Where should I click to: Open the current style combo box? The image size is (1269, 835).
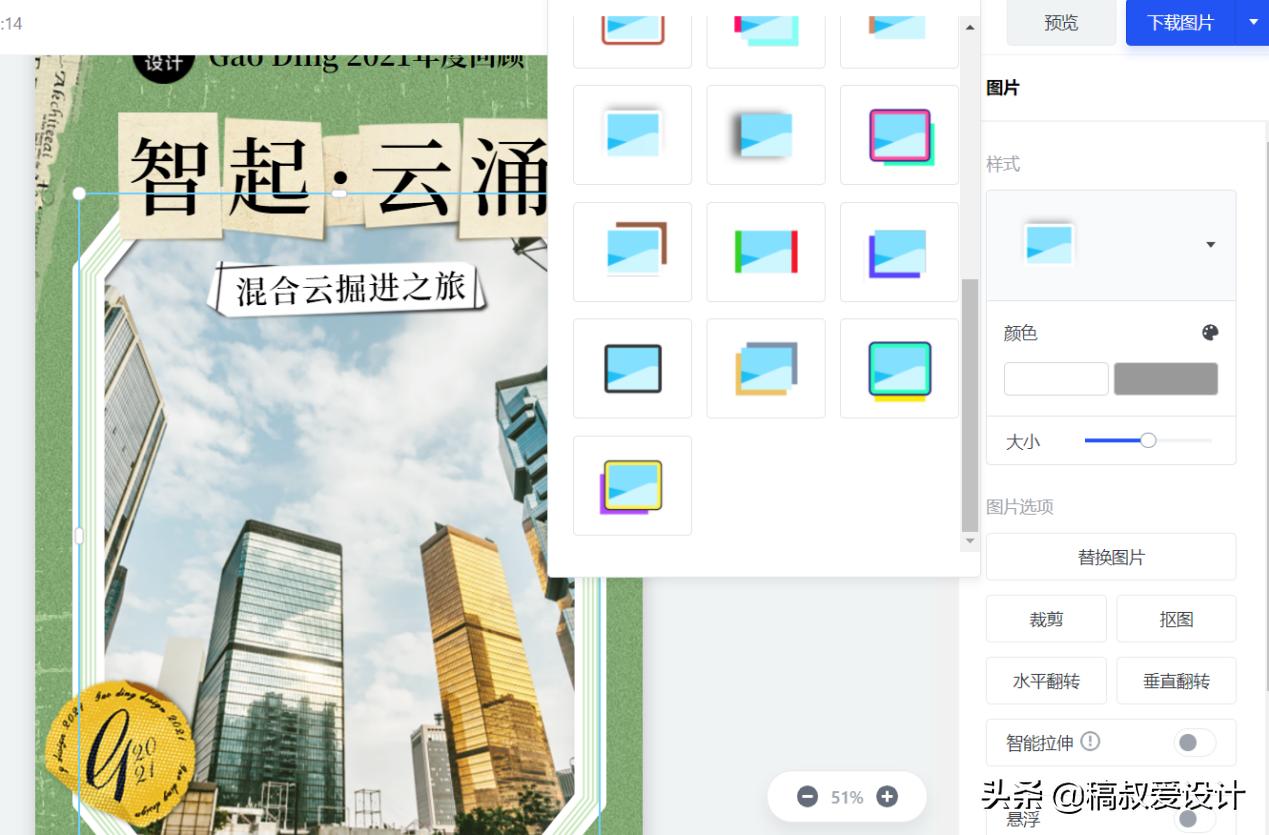pos(1110,244)
